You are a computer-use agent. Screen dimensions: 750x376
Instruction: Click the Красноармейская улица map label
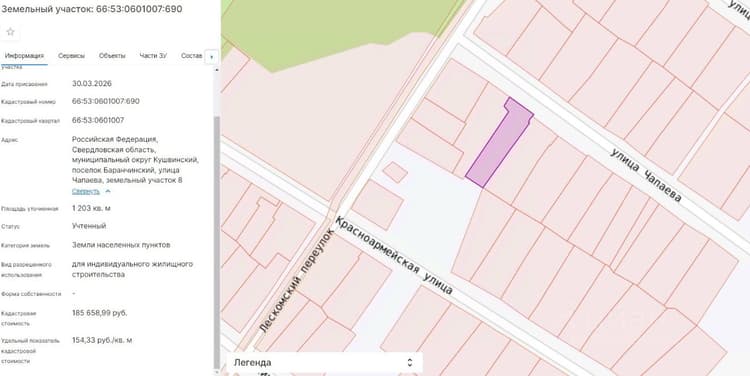tap(393, 255)
